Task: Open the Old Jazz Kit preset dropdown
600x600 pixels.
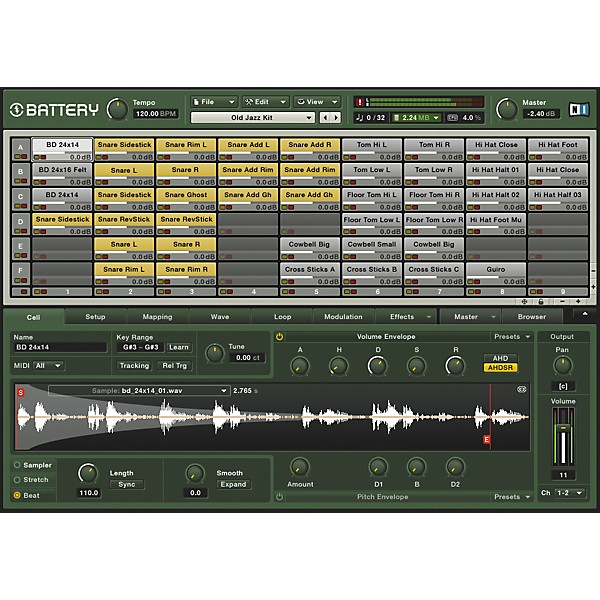Action: 253,117
